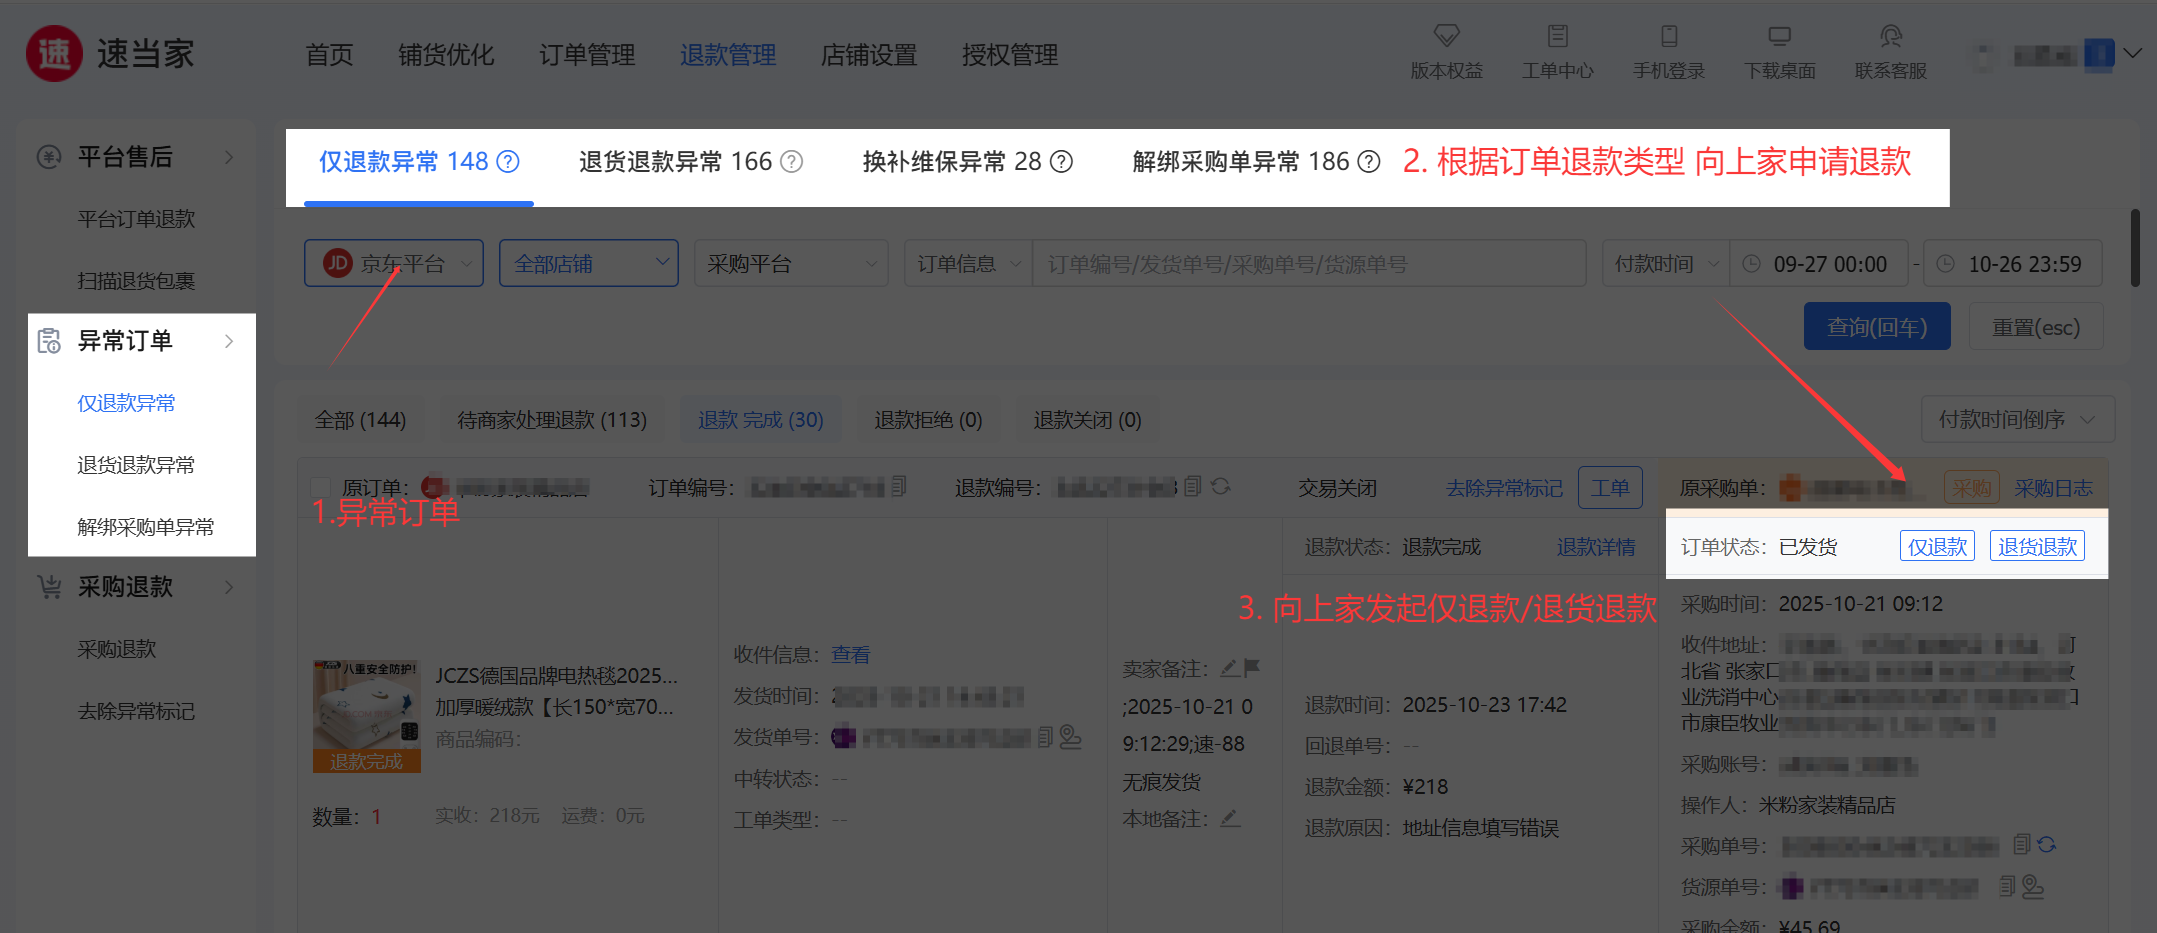Open the 版本权益 diamond icon

[1446, 37]
